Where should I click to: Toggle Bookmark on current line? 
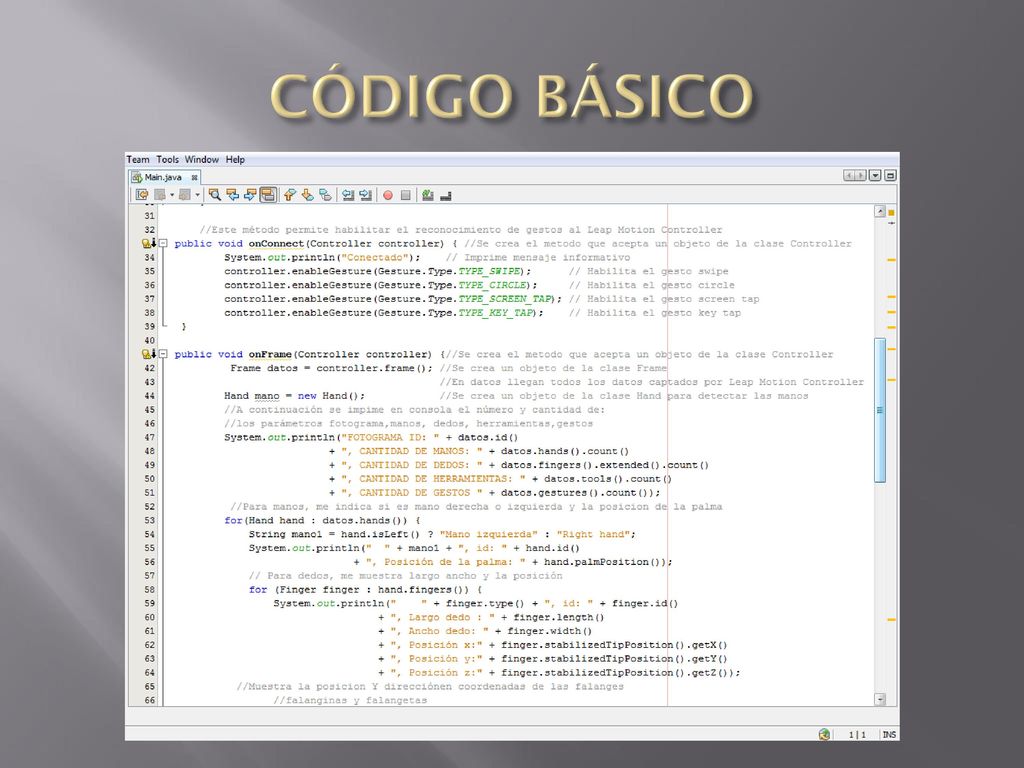click(x=325, y=195)
